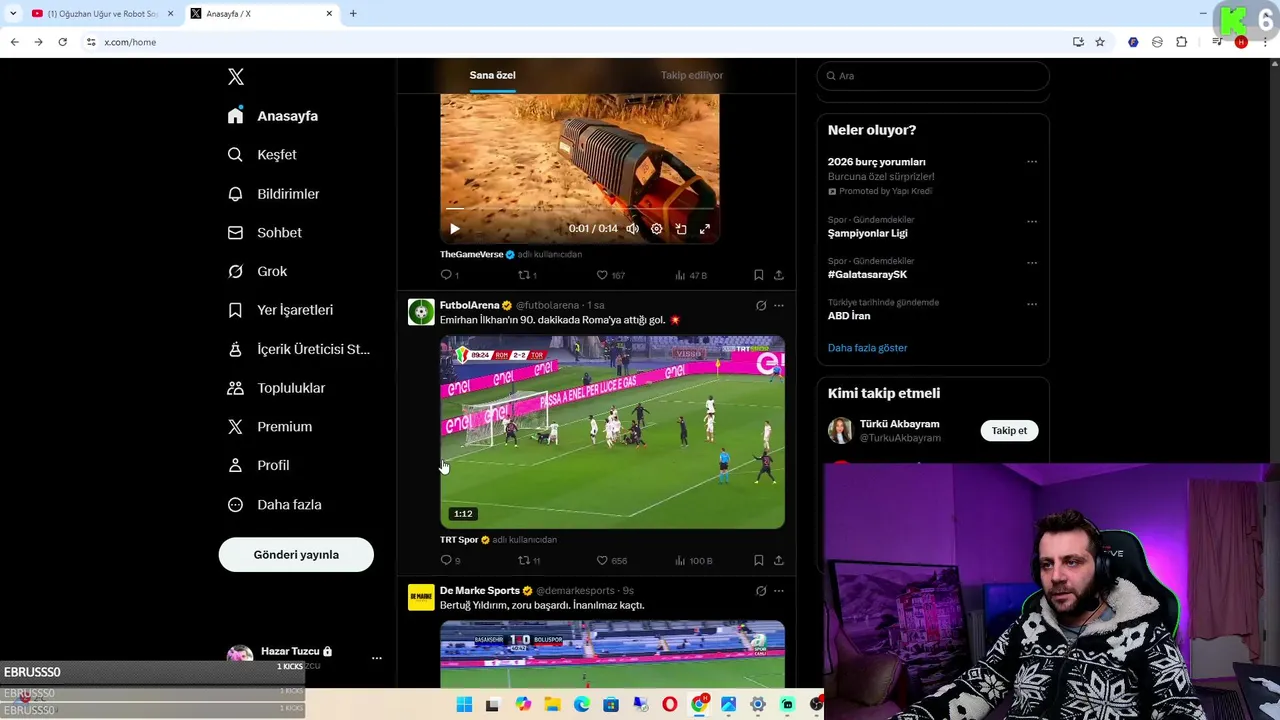Open FutbolArena profile avatar
Viewport: 1280px width, 720px height.
[421, 312]
